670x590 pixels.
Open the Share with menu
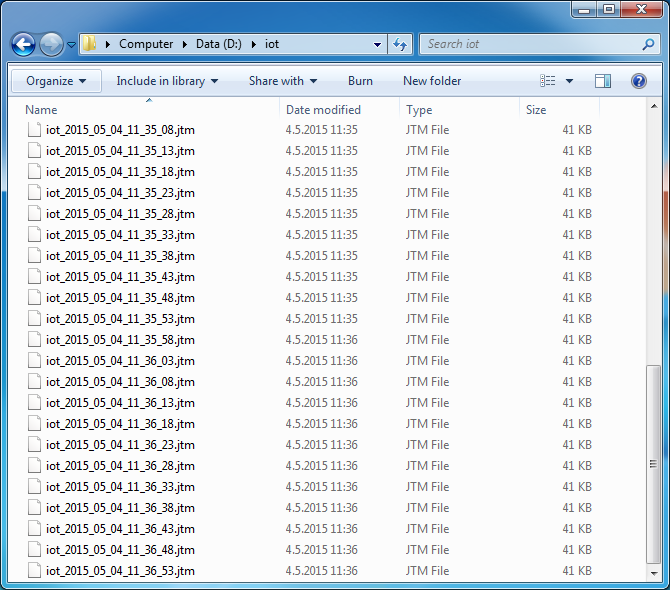click(283, 81)
